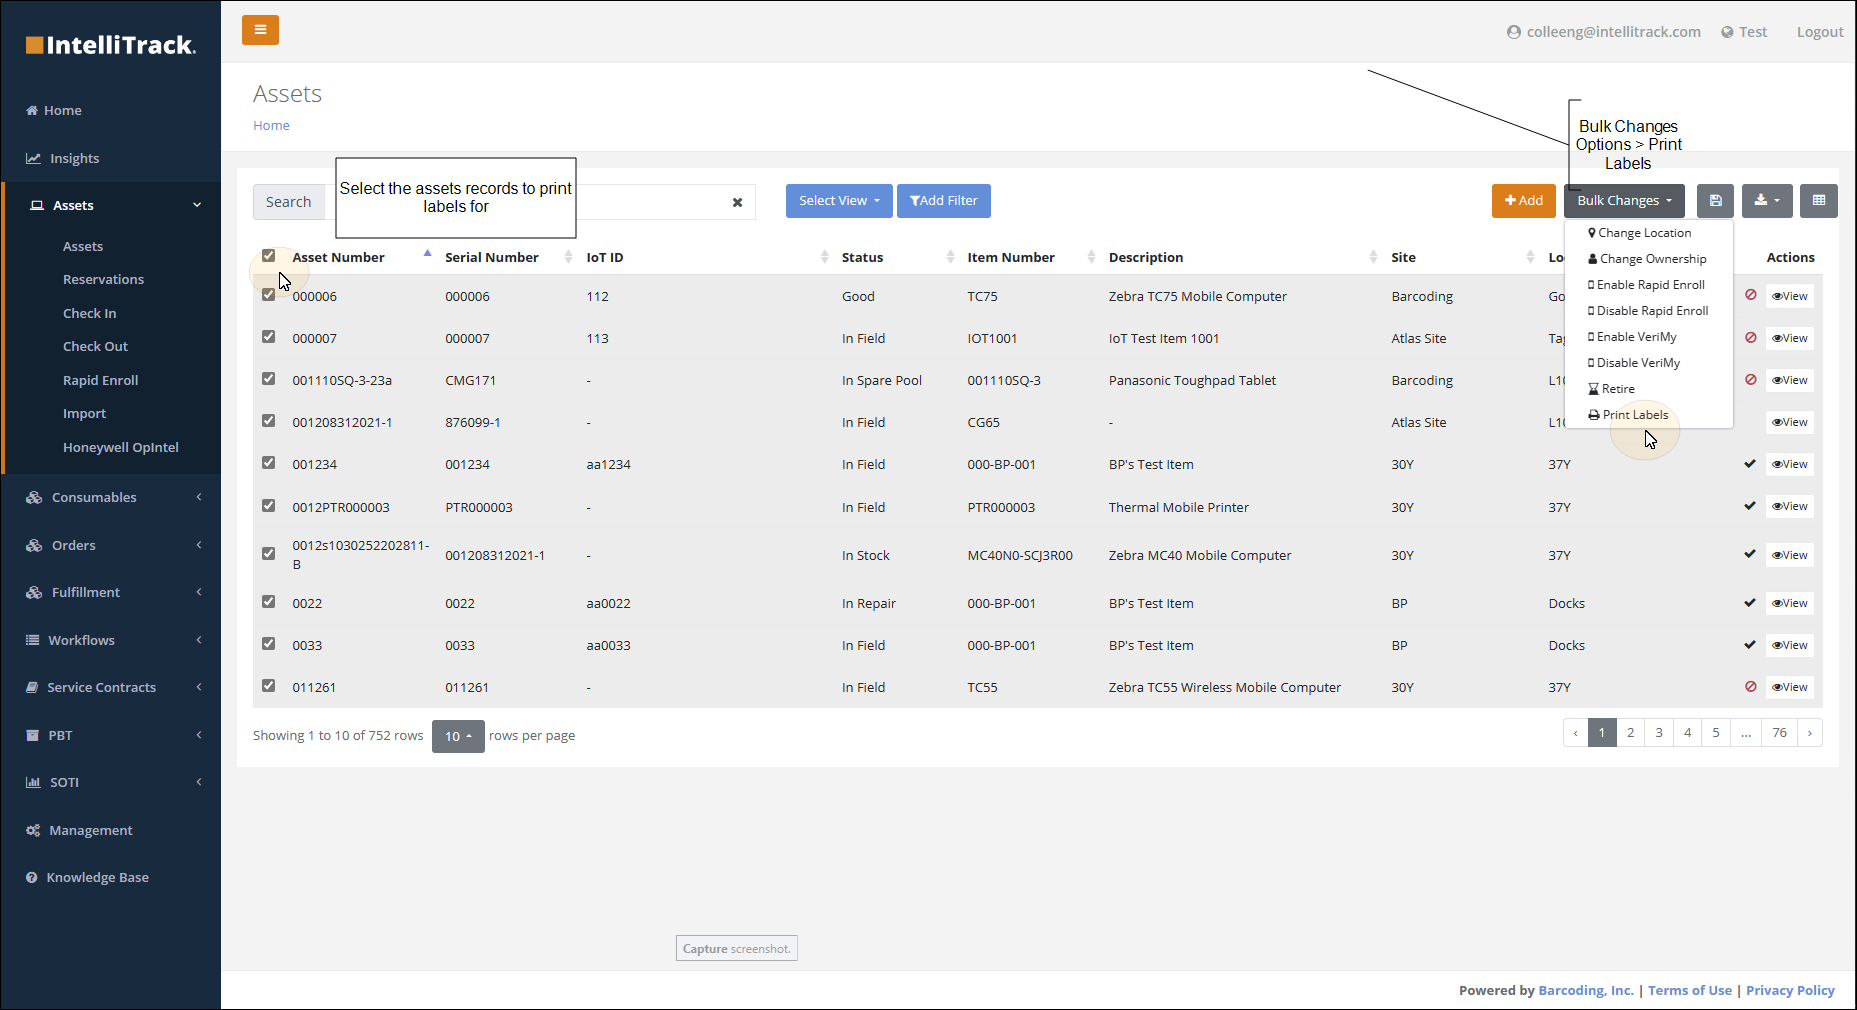Uncheck the checkbox for asset 0022
Viewport: 1857px width, 1010px height.
[x=268, y=602]
